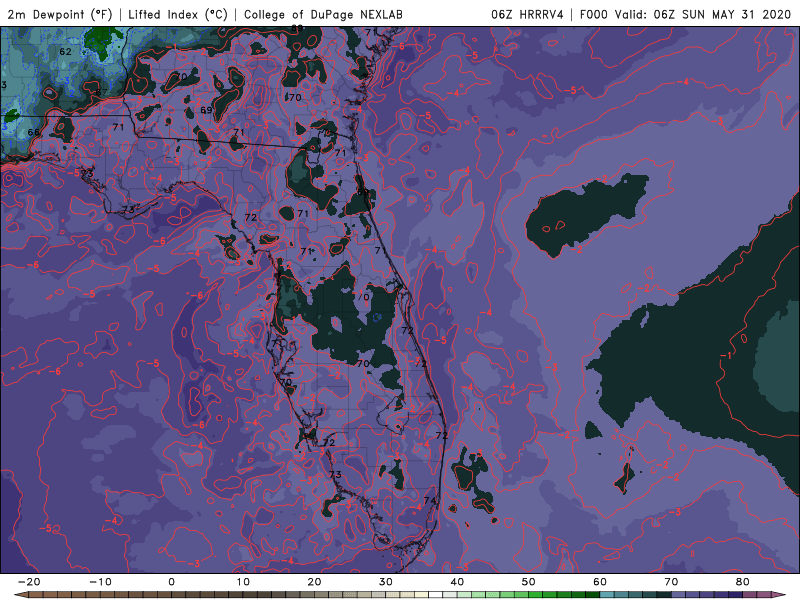
Task: Click the "2m Dewpoint (°F)" title text
Action: pos(60,14)
